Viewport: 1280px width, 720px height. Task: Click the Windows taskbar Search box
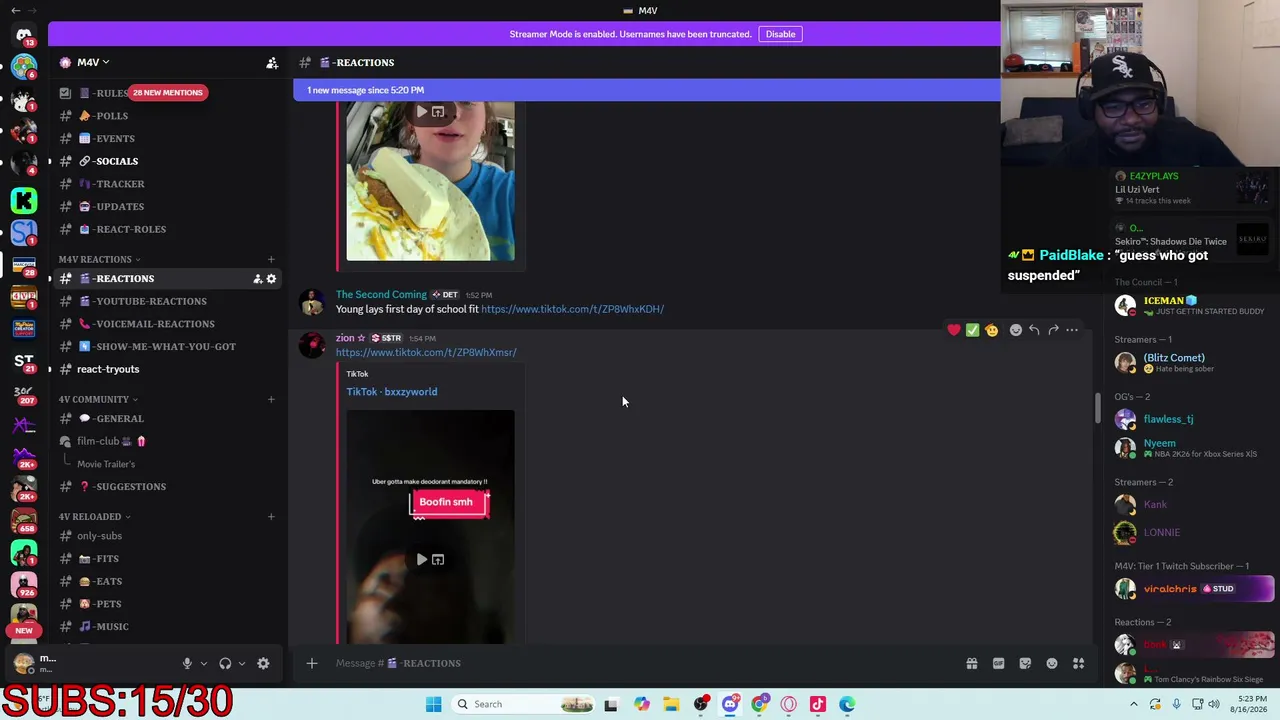pos(525,704)
